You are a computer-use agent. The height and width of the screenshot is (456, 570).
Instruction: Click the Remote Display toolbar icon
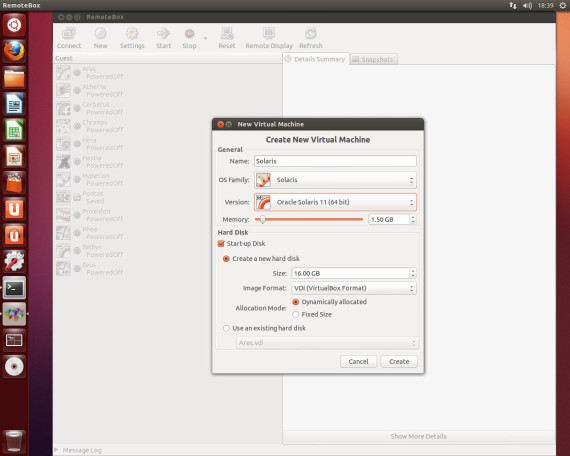[x=269, y=38]
